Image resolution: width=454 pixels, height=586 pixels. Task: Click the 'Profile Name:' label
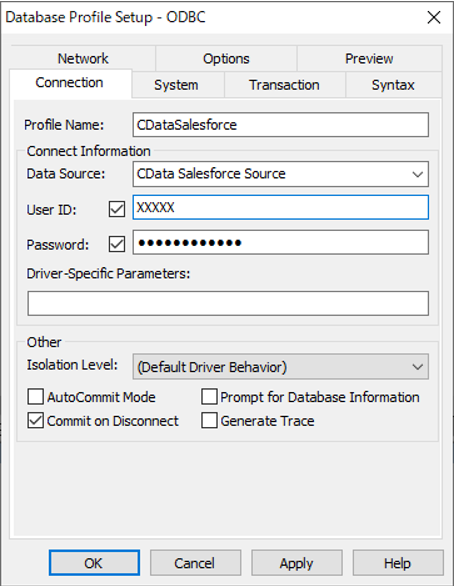click(64, 125)
